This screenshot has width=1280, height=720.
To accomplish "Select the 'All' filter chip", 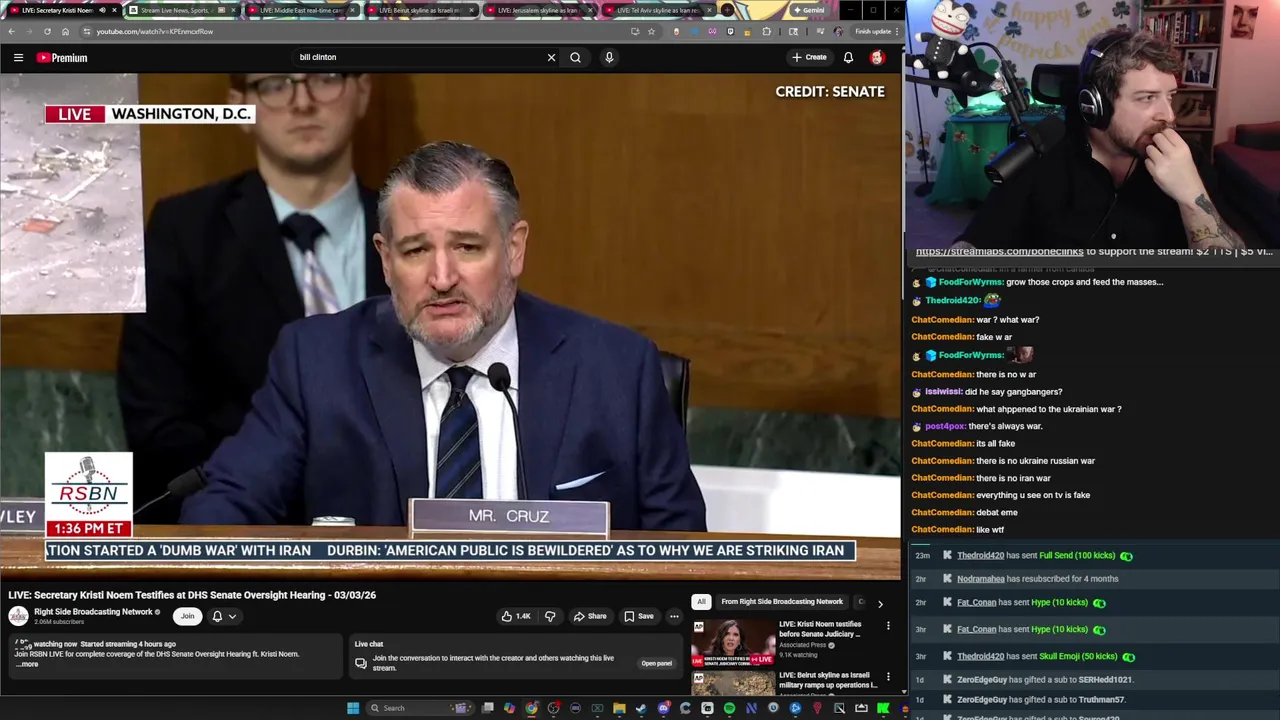I will coord(701,602).
